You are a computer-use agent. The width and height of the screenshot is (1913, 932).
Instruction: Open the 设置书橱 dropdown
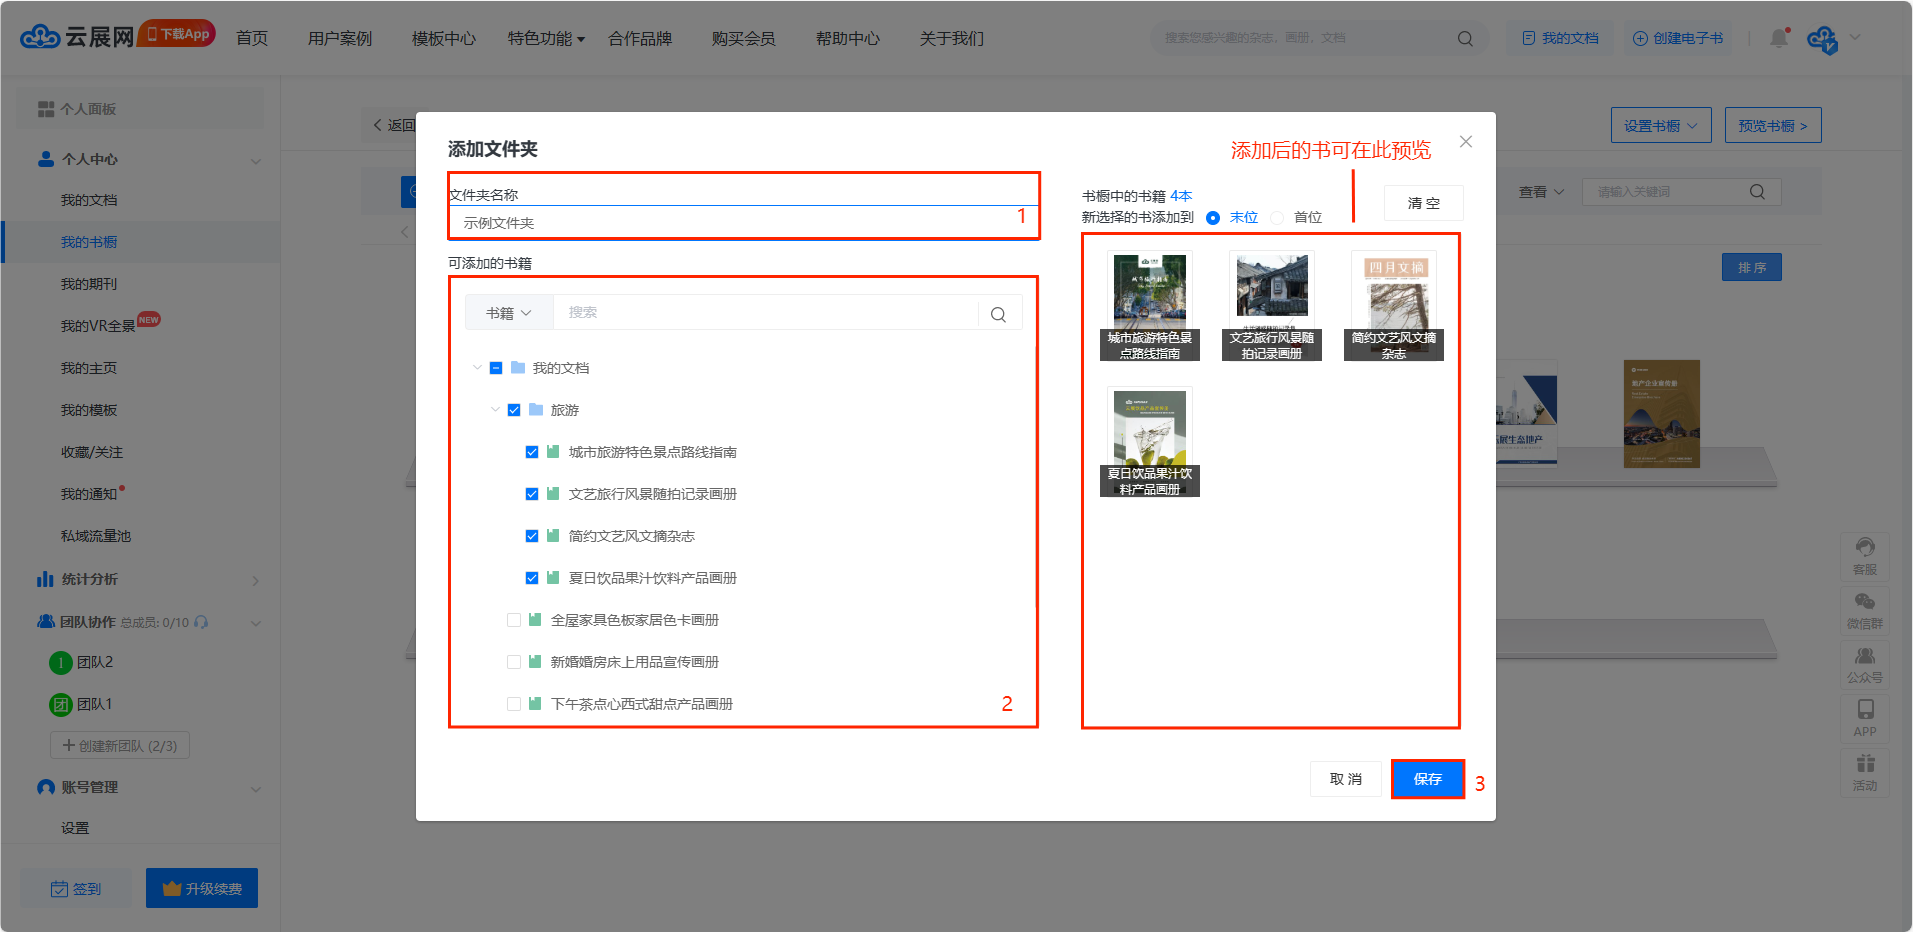(x=1661, y=125)
